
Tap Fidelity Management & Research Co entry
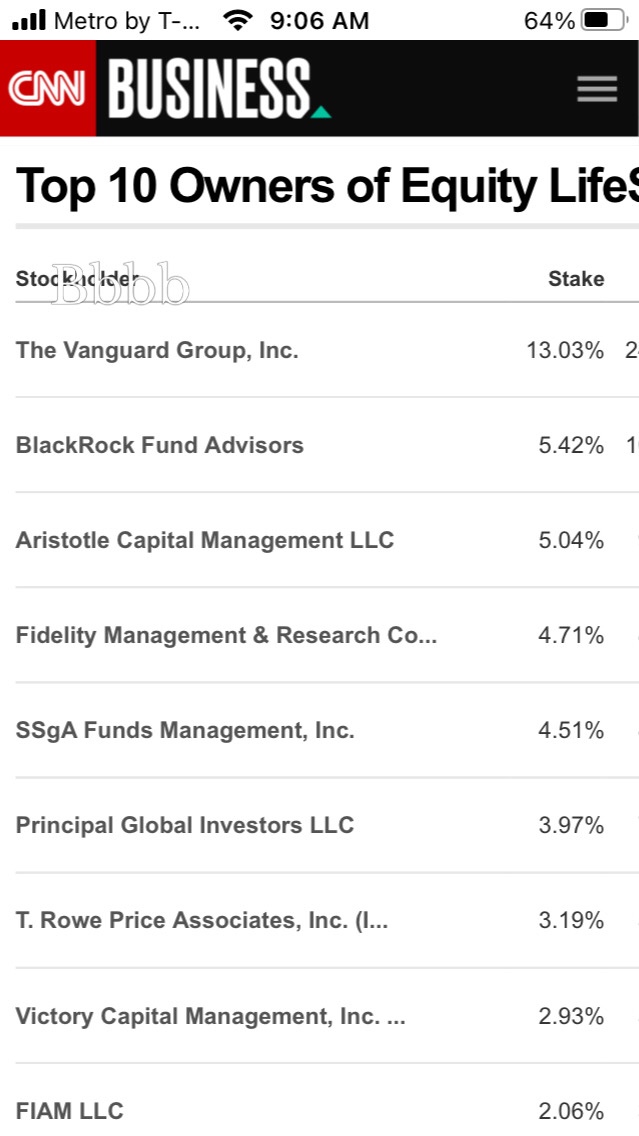(226, 635)
